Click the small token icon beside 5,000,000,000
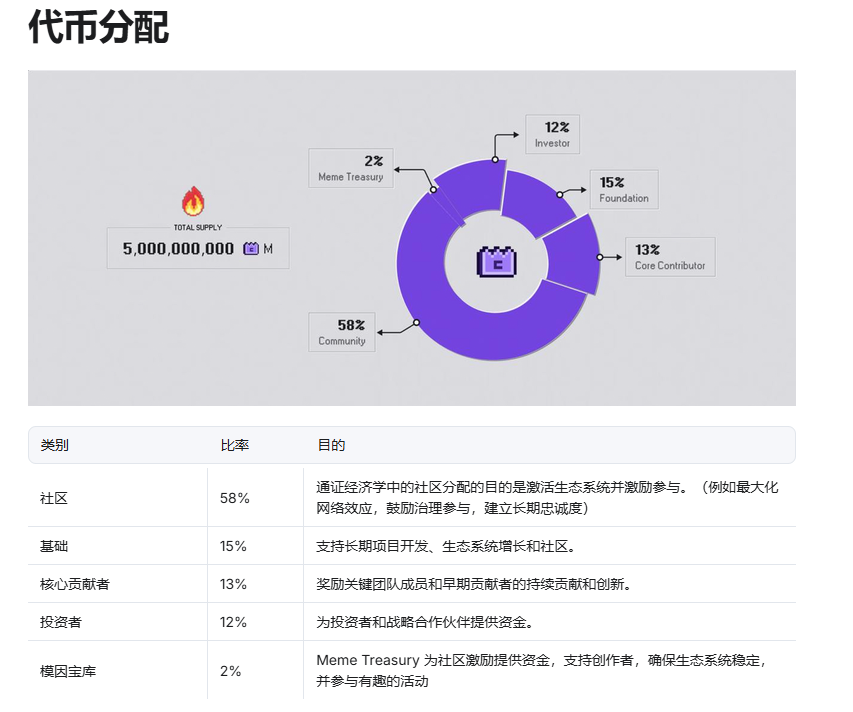Viewport: 853px width, 712px height. [251, 249]
